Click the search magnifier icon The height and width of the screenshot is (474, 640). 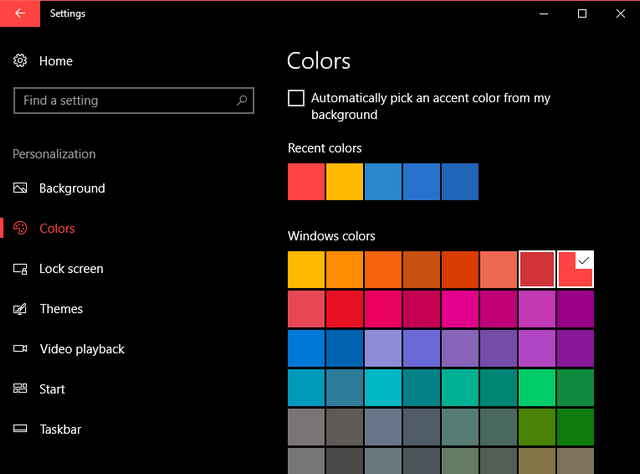pos(242,100)
